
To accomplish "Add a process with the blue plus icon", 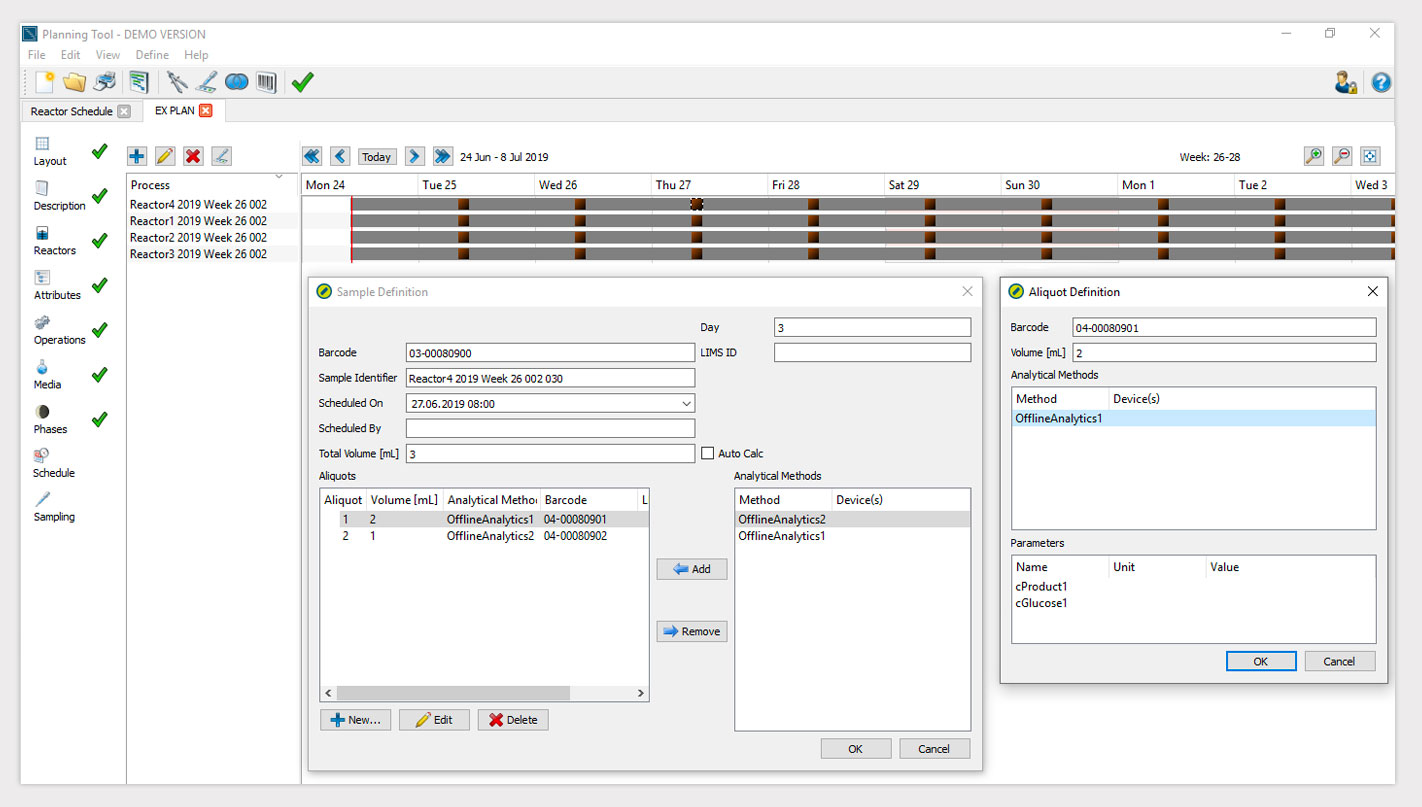I will point(137,156).
